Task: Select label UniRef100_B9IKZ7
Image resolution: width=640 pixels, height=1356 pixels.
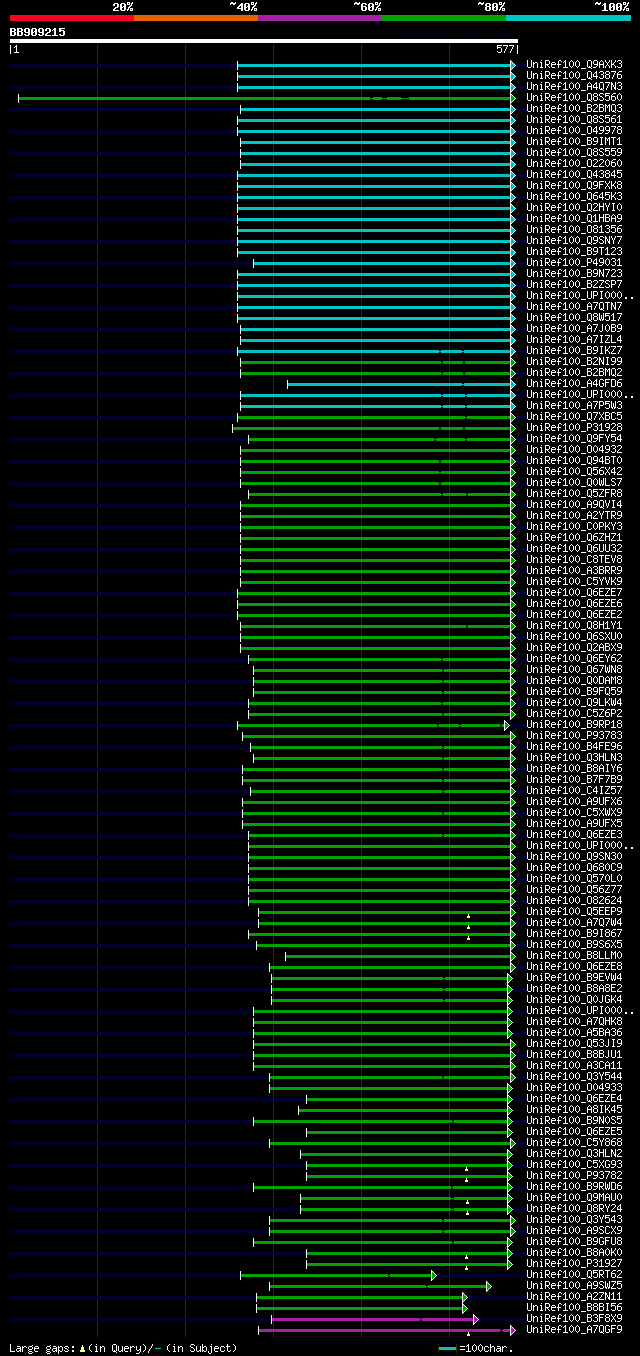Action: (574, 351)
